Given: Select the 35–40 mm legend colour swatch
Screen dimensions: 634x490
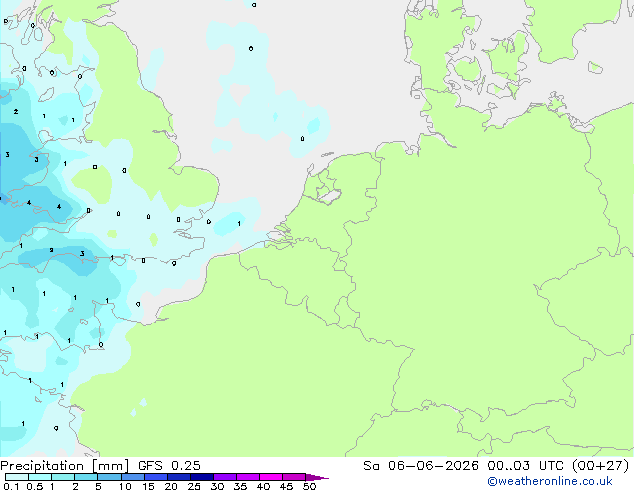Looking at the screenshot, I should coord(247,477).
